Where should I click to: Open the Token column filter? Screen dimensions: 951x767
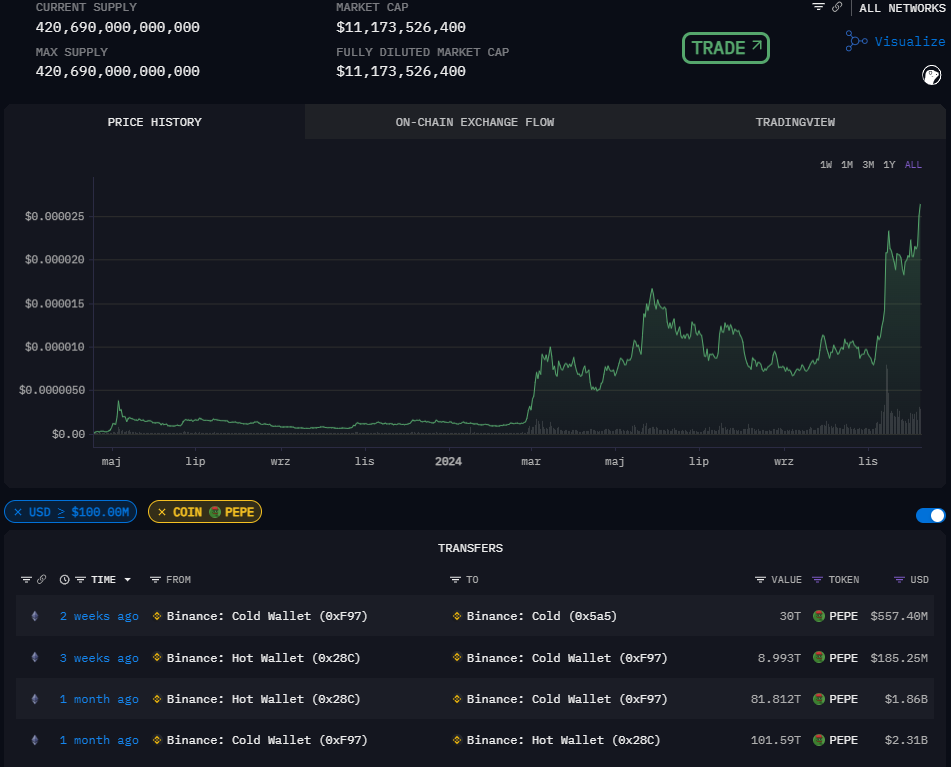818,580
